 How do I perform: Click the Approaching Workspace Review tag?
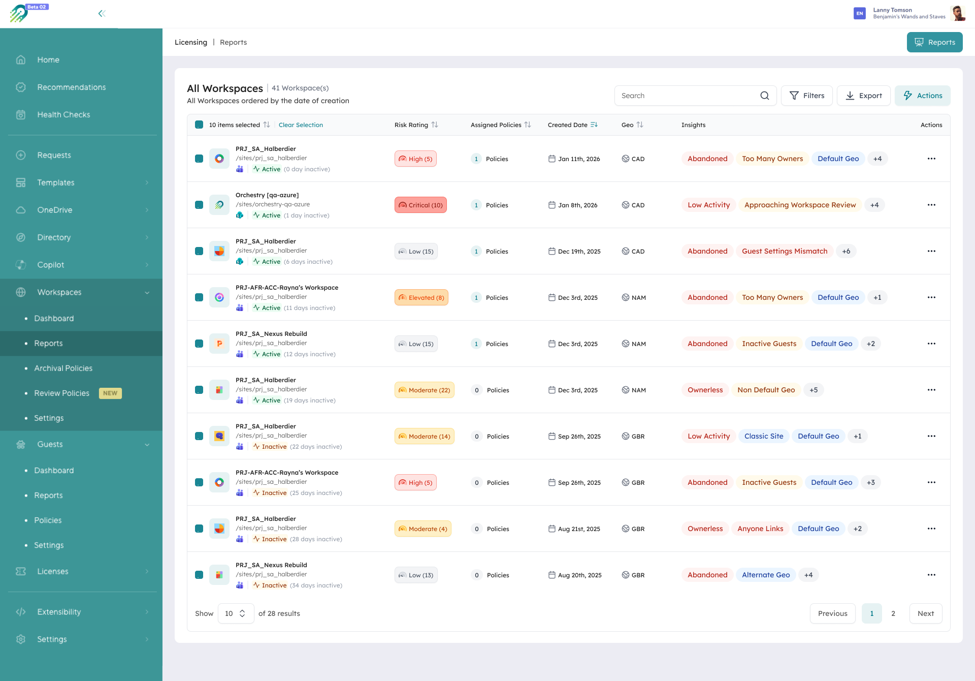(800, 205)
